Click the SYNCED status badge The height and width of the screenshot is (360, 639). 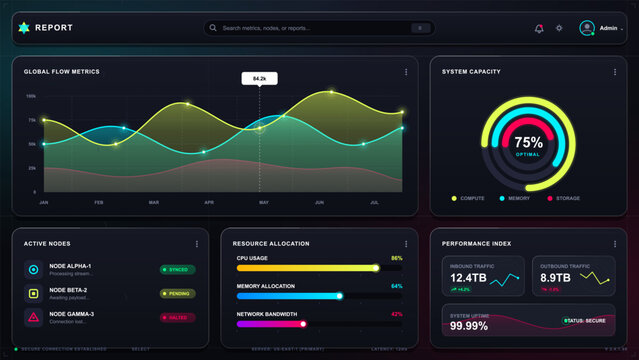tap(177, 269)
